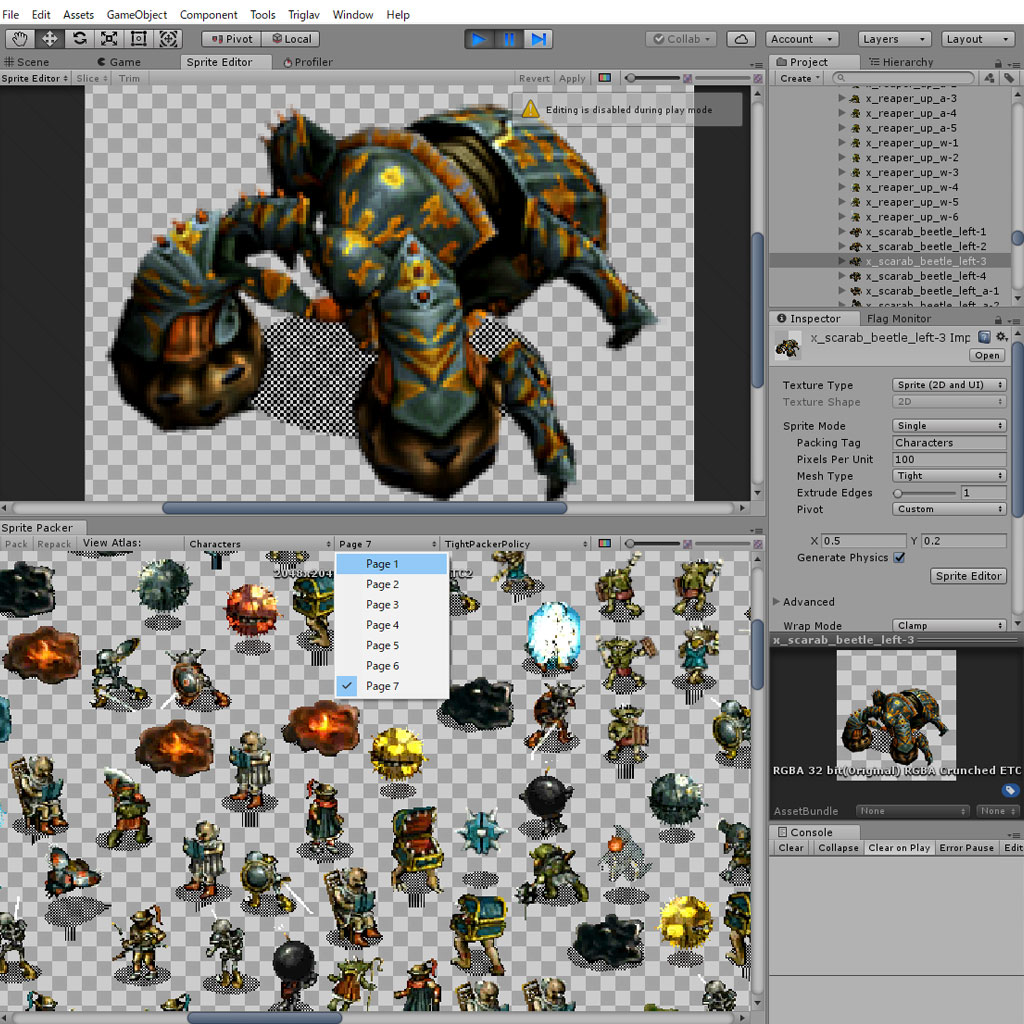The image size is (1024, 1024).
Task: Click the asset label tag icon in preview
Action: tap(1010, 790)
